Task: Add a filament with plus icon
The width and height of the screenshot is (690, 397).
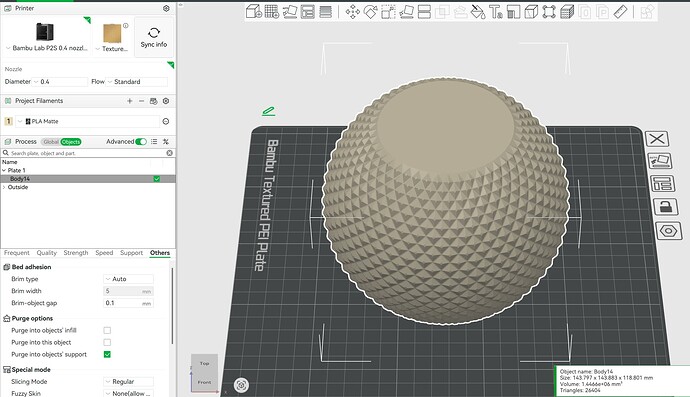Action: coord(129,101)
